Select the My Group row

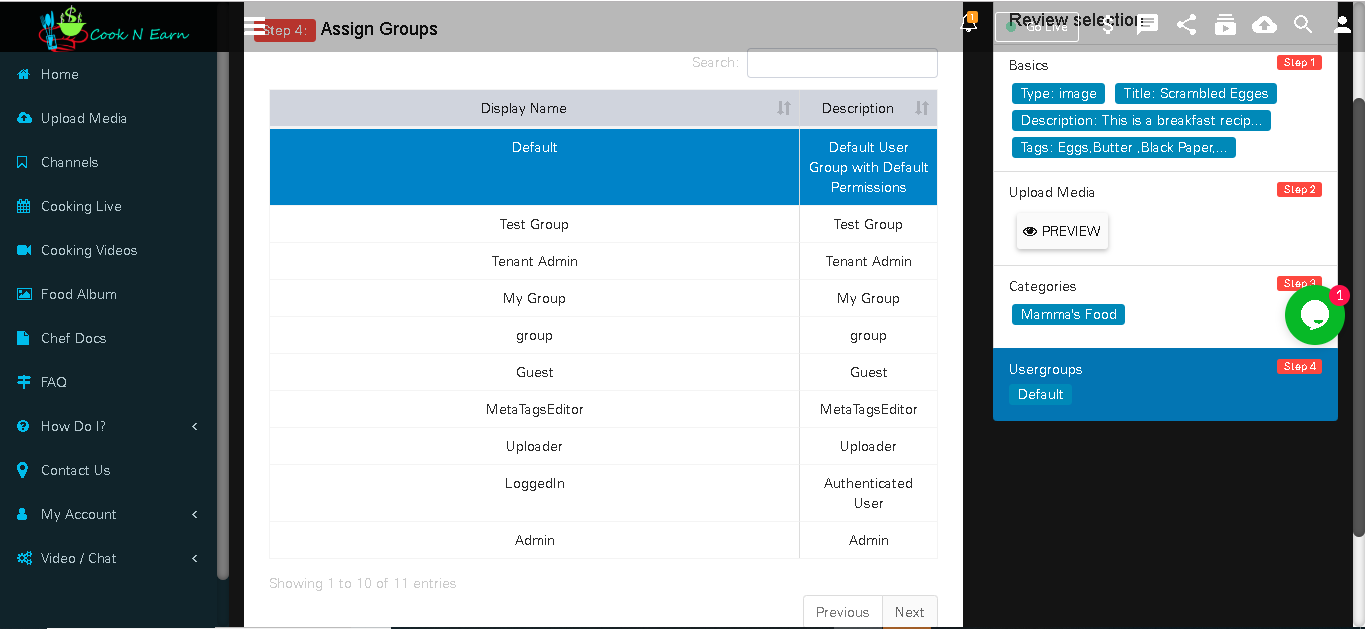click(603, 298)
